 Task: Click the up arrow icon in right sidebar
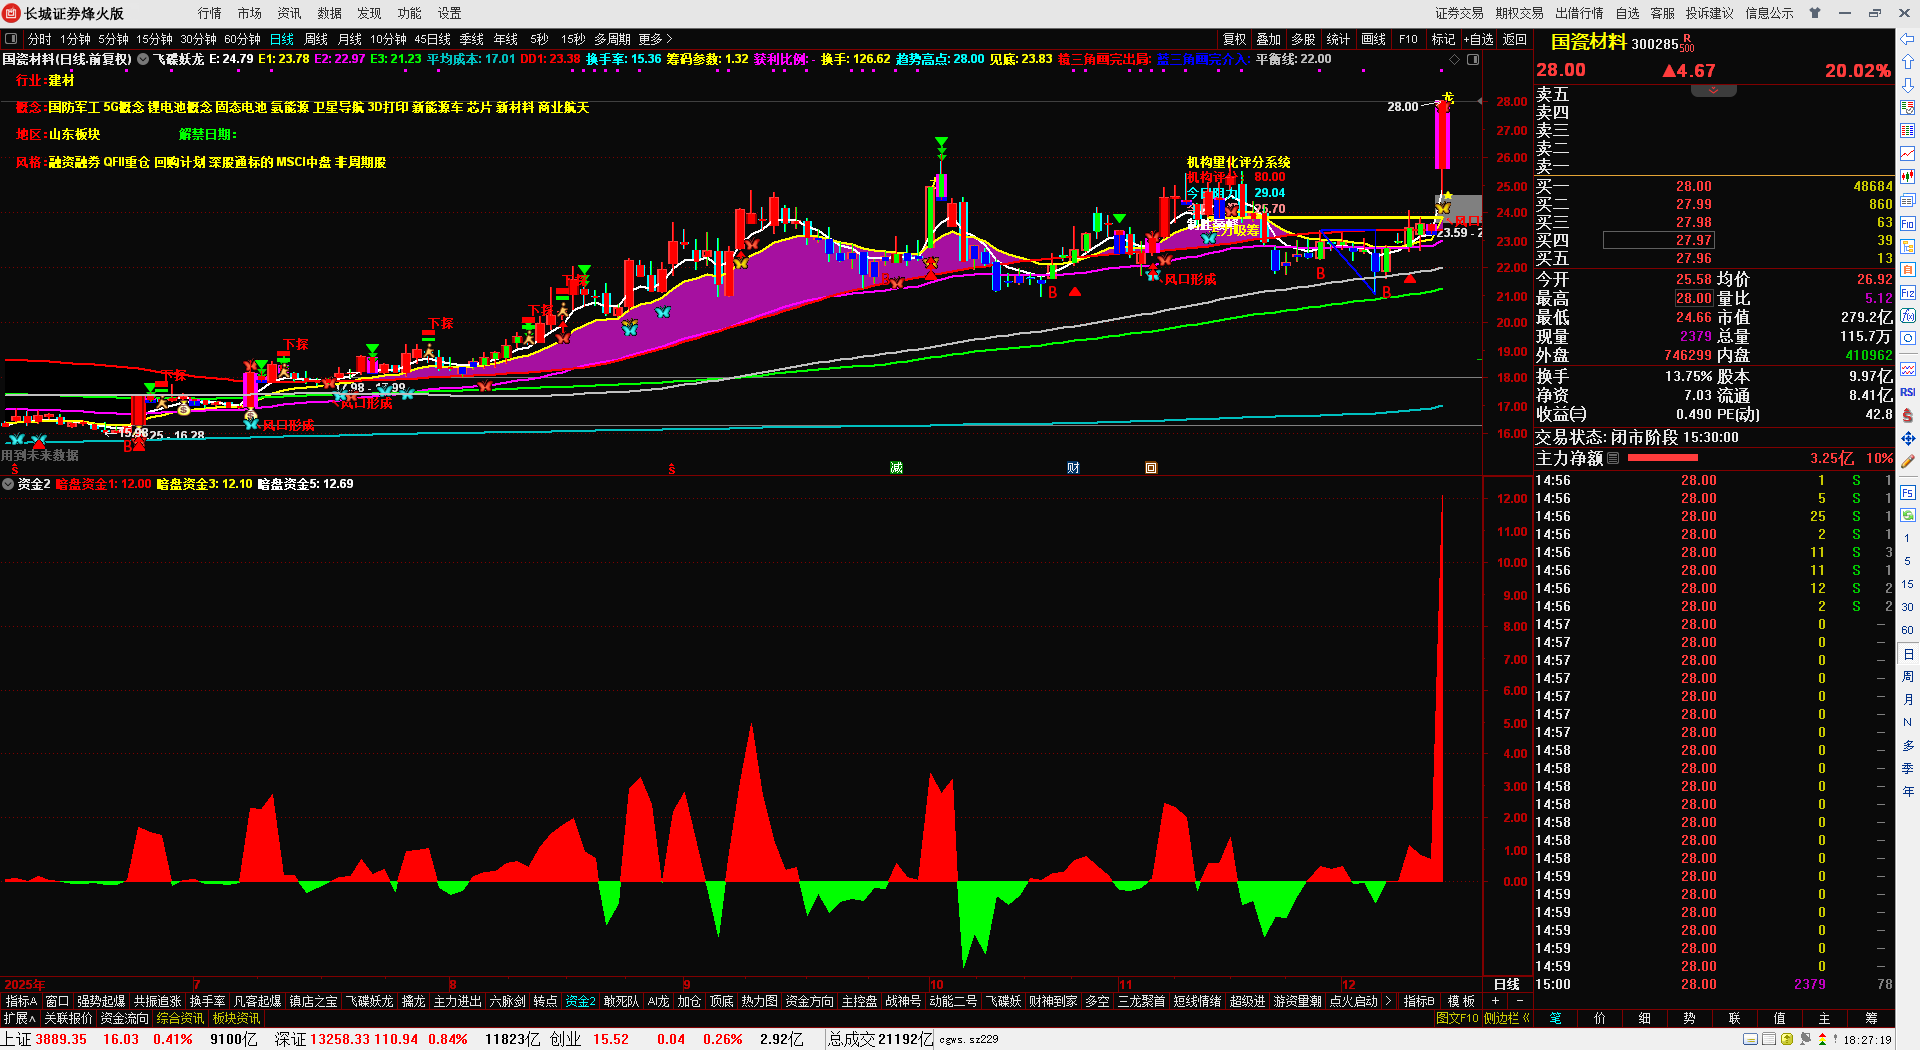point(1908,62)
